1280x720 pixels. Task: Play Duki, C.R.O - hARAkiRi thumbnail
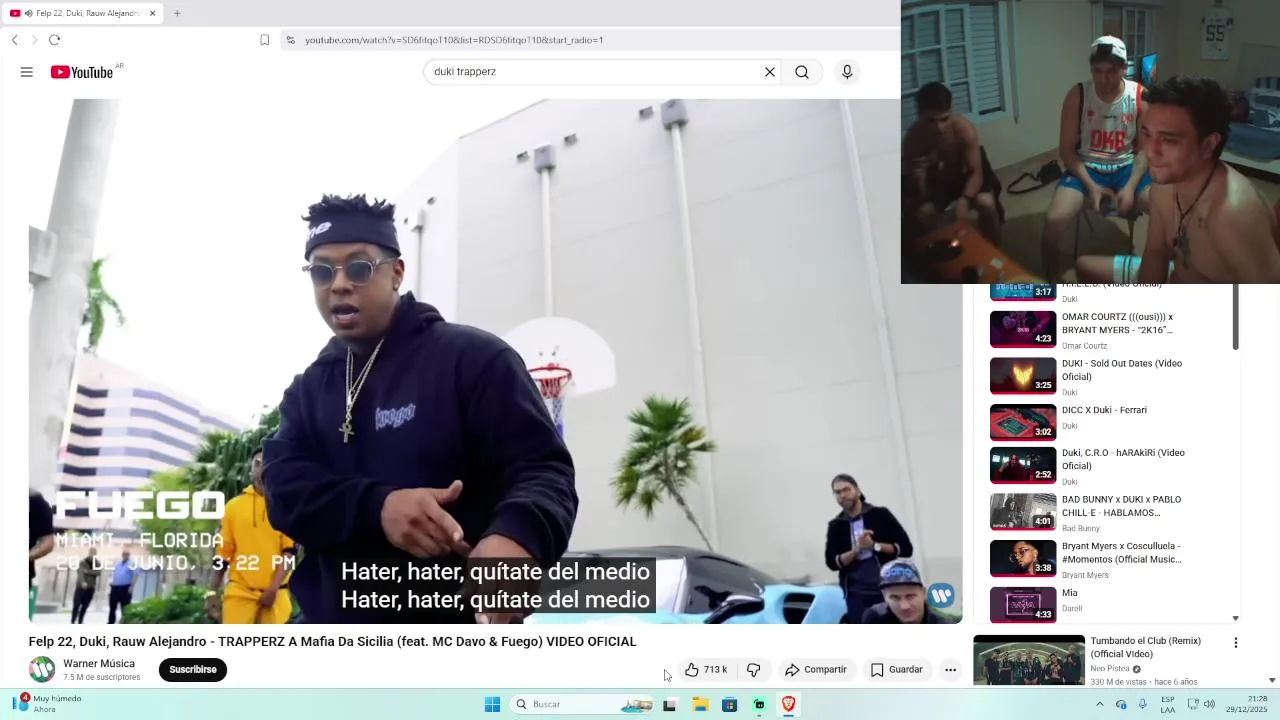click(x=1023, y=466)
